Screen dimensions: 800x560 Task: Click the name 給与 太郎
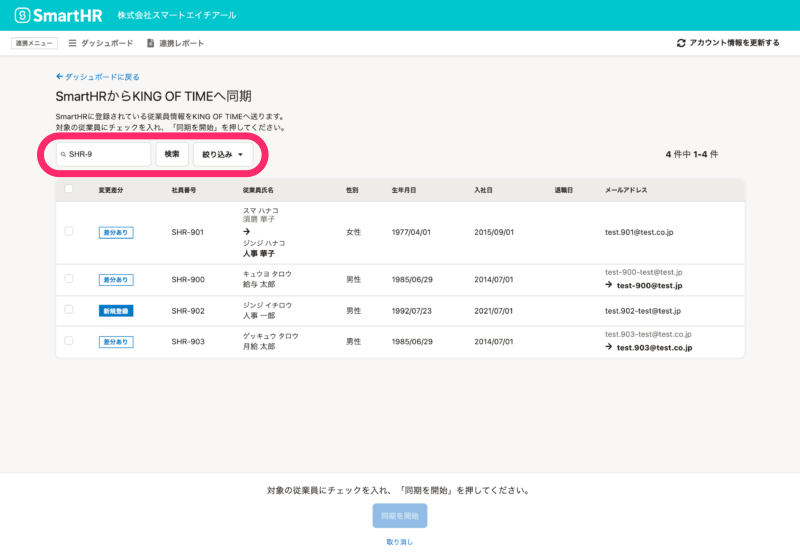[259, 285]
